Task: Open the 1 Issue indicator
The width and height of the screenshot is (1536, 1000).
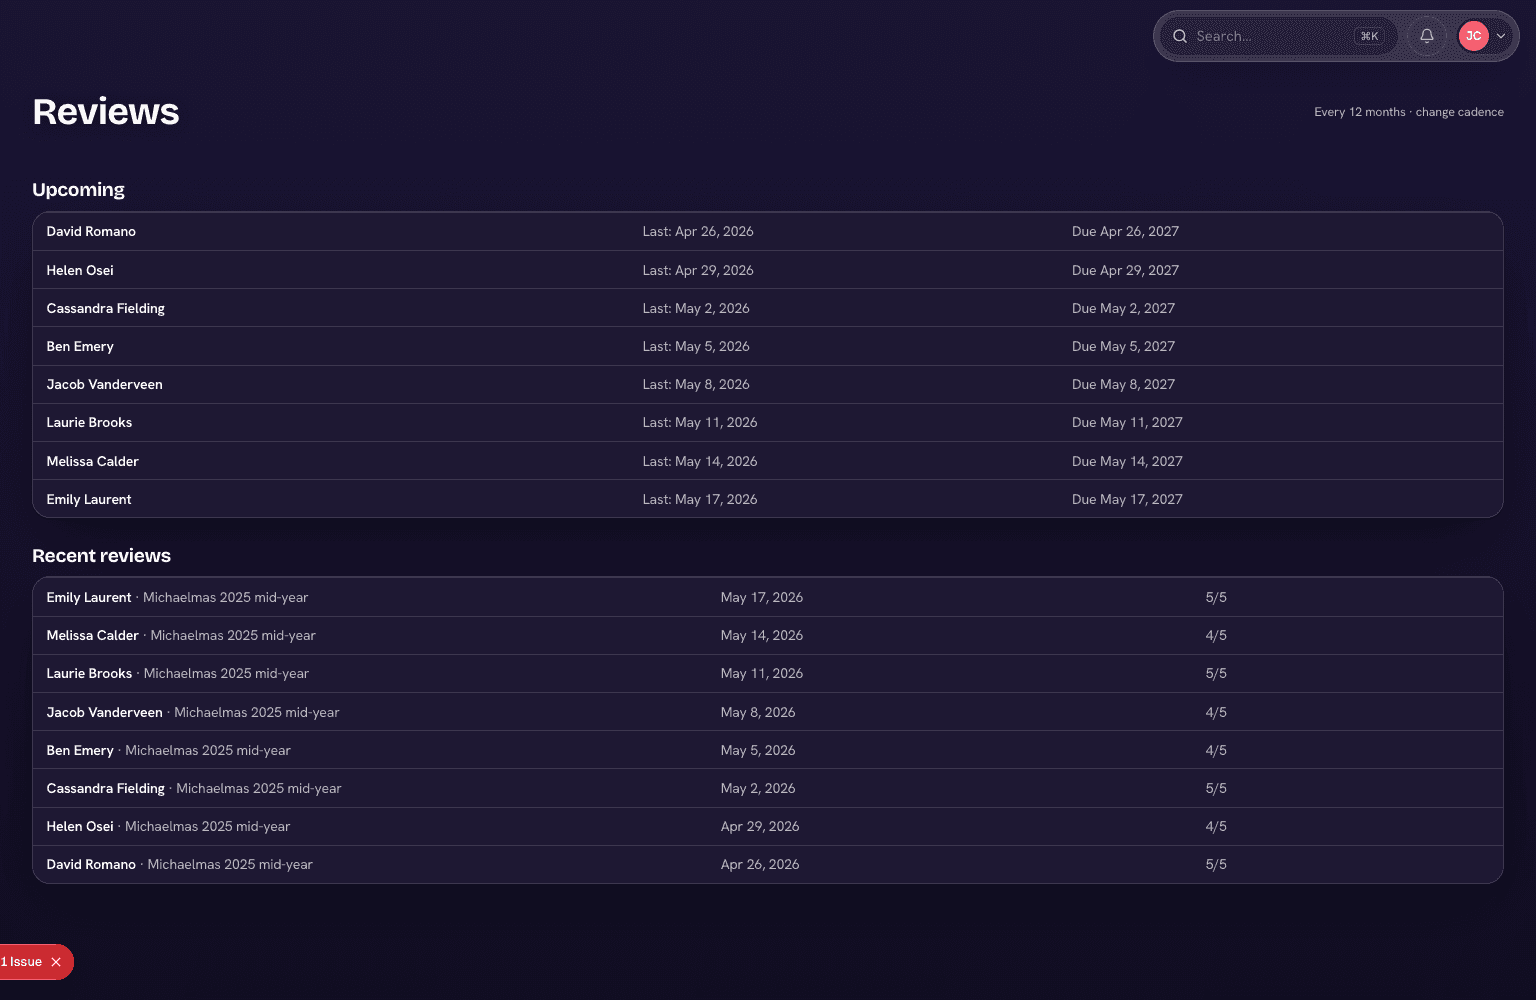Action: 22,962
